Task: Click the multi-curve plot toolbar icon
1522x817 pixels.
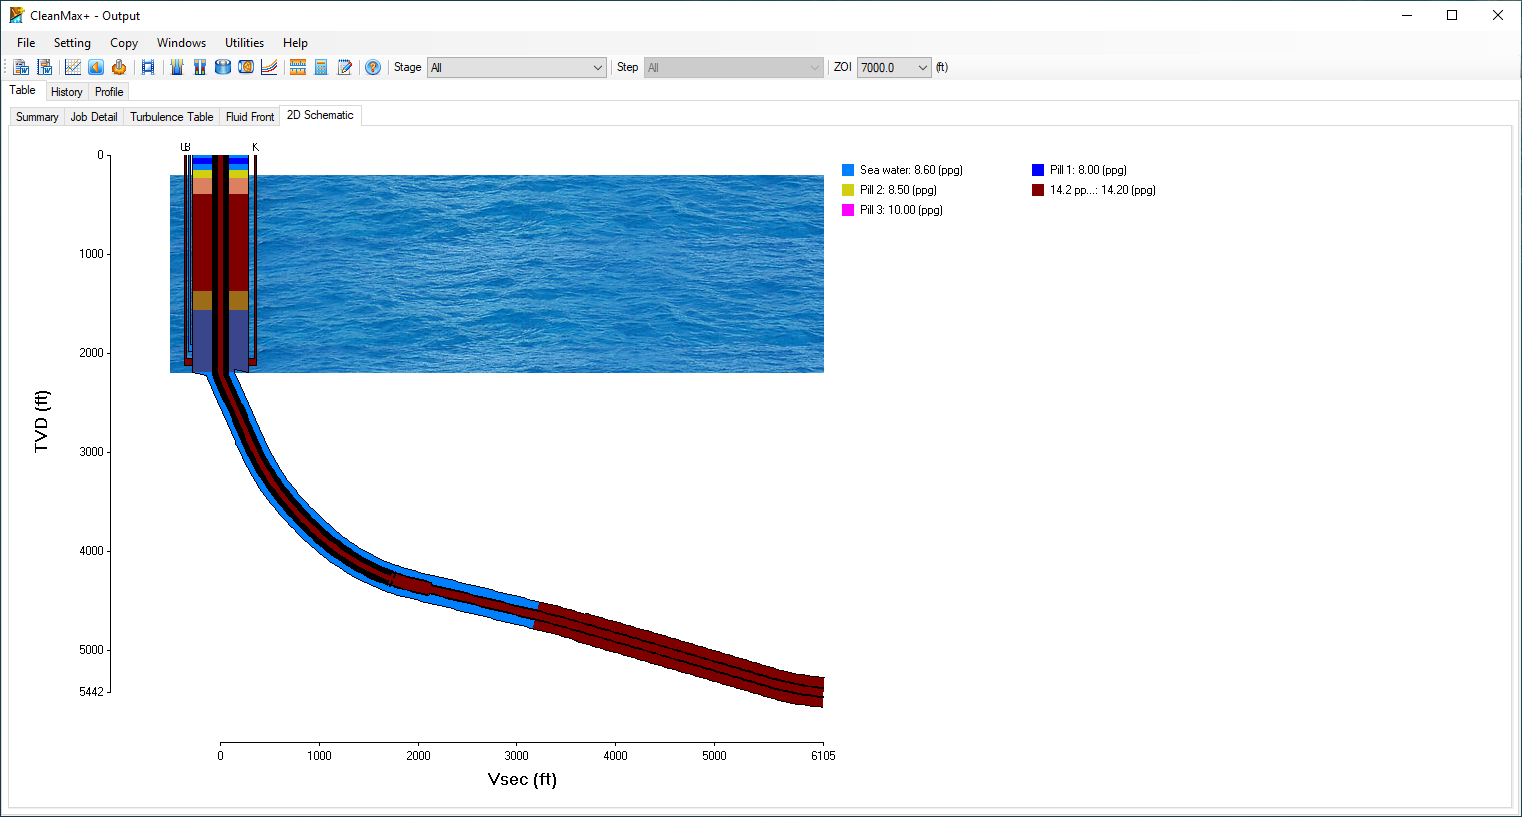Action: click(x=269, y=67)
